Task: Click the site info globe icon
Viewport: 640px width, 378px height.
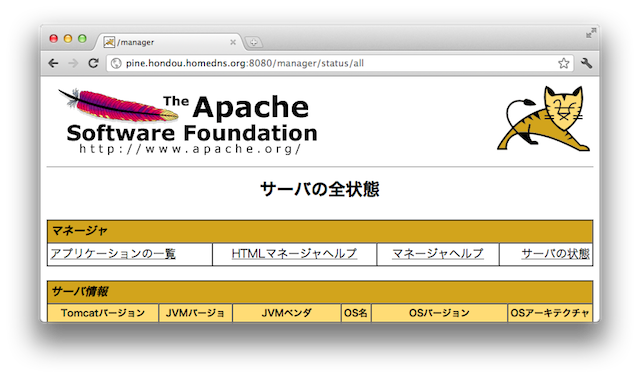Action: click(x=116, y=63)
